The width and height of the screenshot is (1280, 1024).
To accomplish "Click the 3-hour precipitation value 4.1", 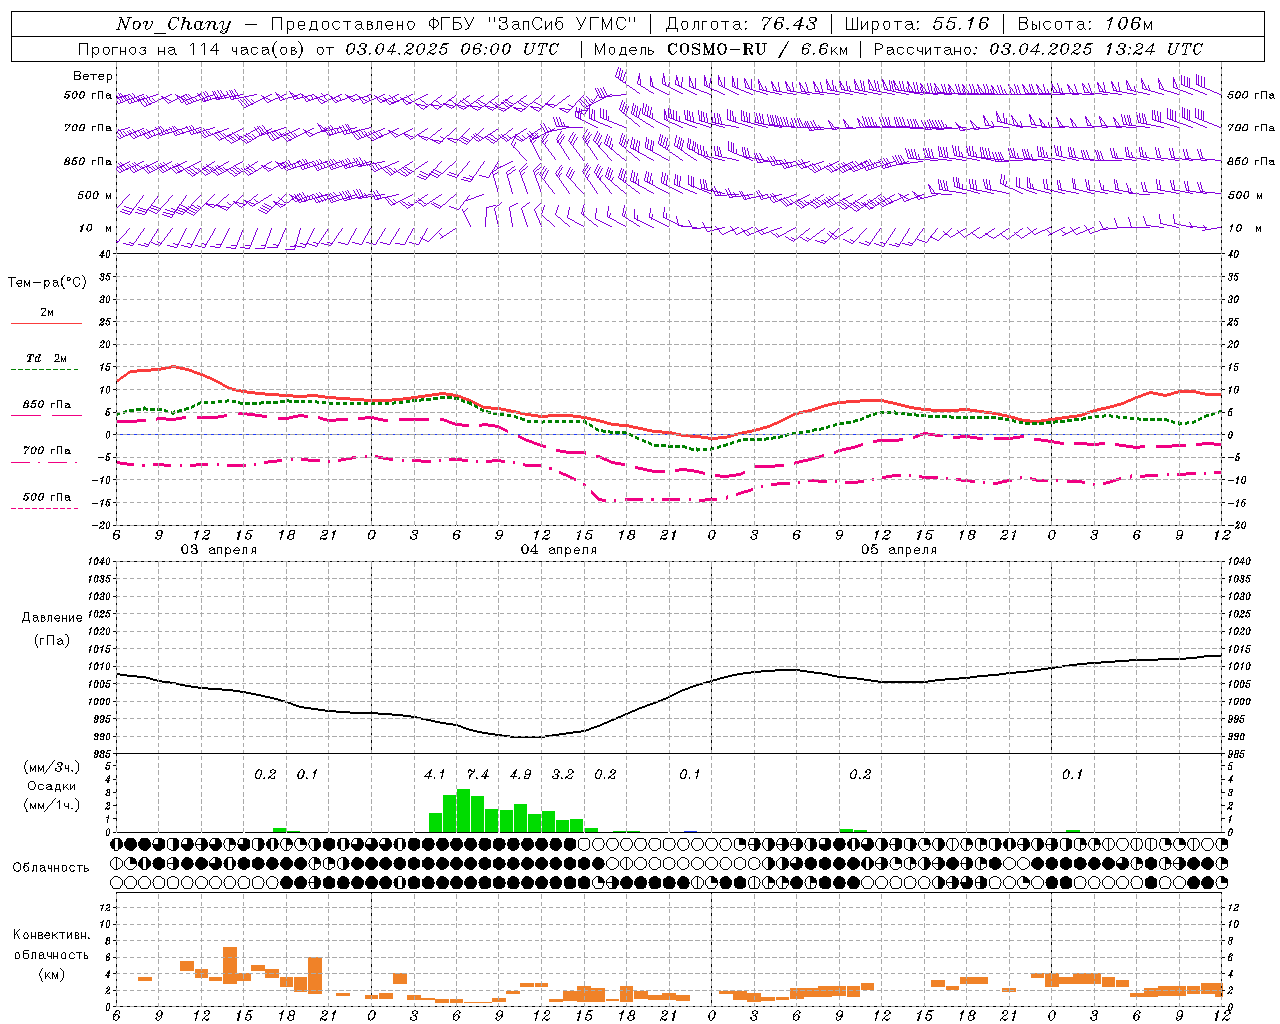I will (x=434, y=774).
